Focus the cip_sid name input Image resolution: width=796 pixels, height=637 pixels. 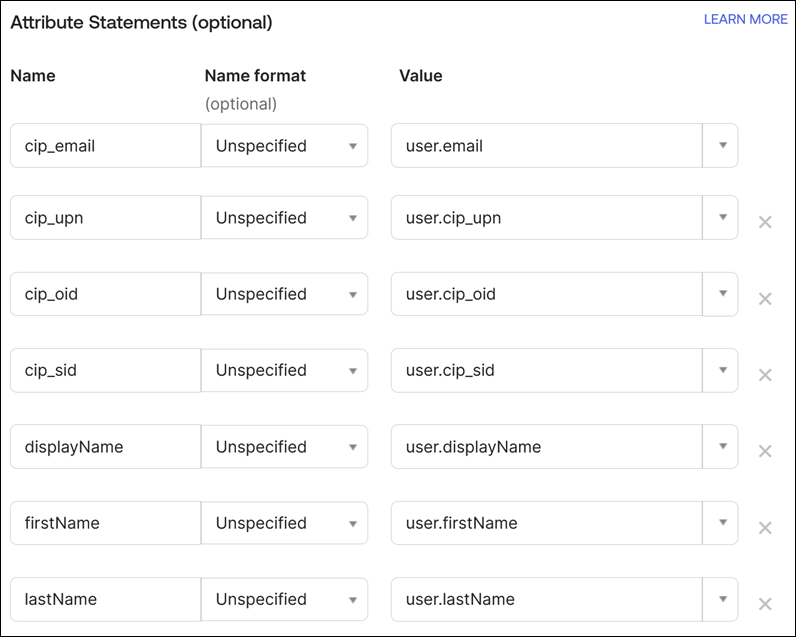[105, 370]
